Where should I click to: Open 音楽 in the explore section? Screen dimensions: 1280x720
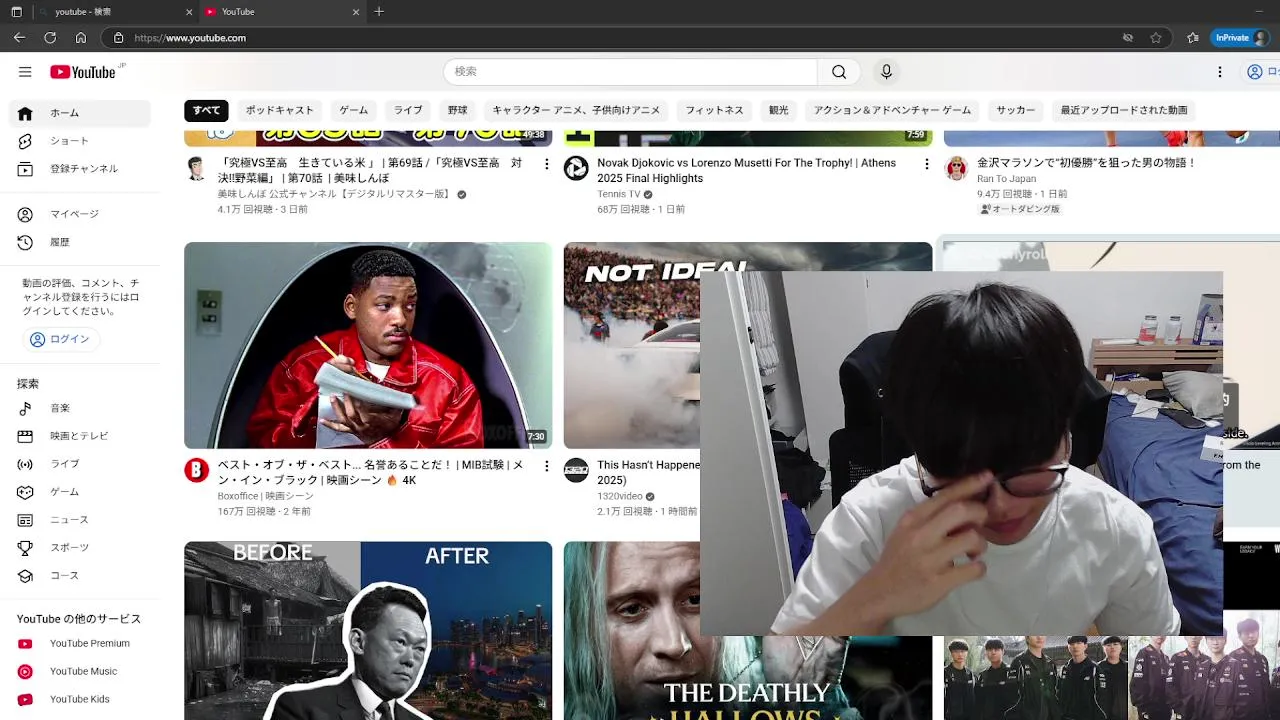coord(80,408)
